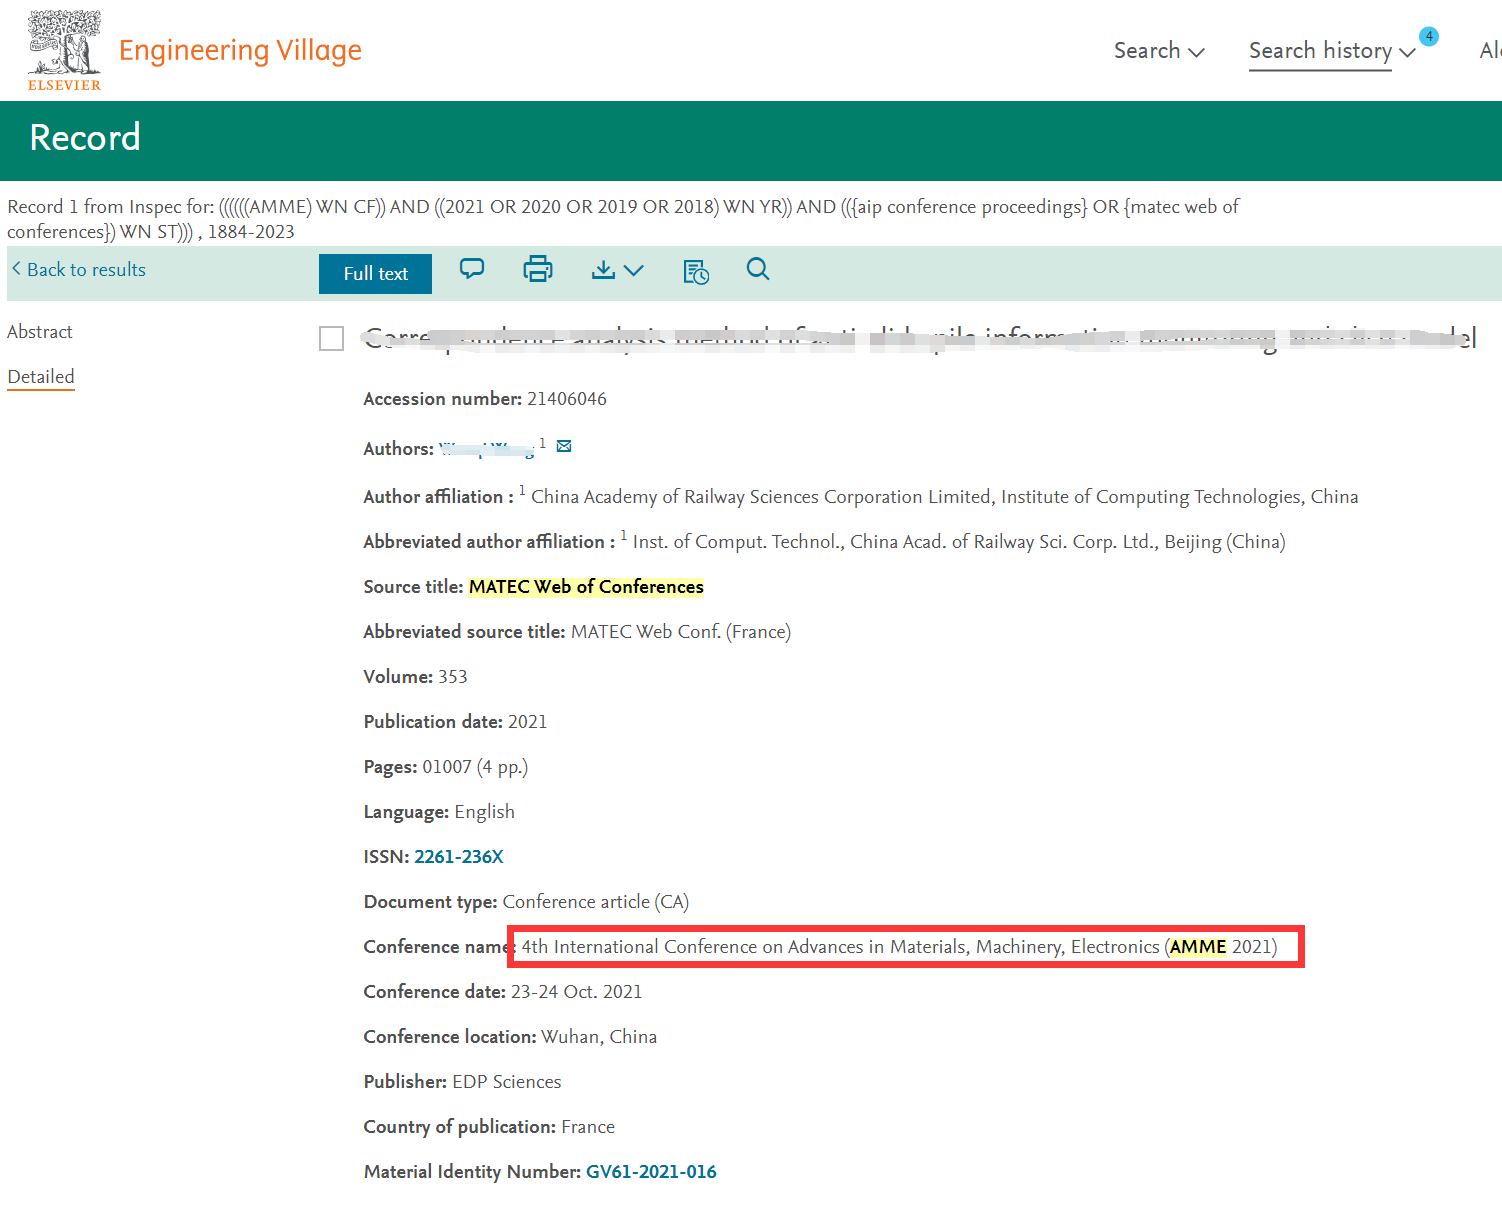Click the conference location Wuhan, China

tap(599, 1037)
